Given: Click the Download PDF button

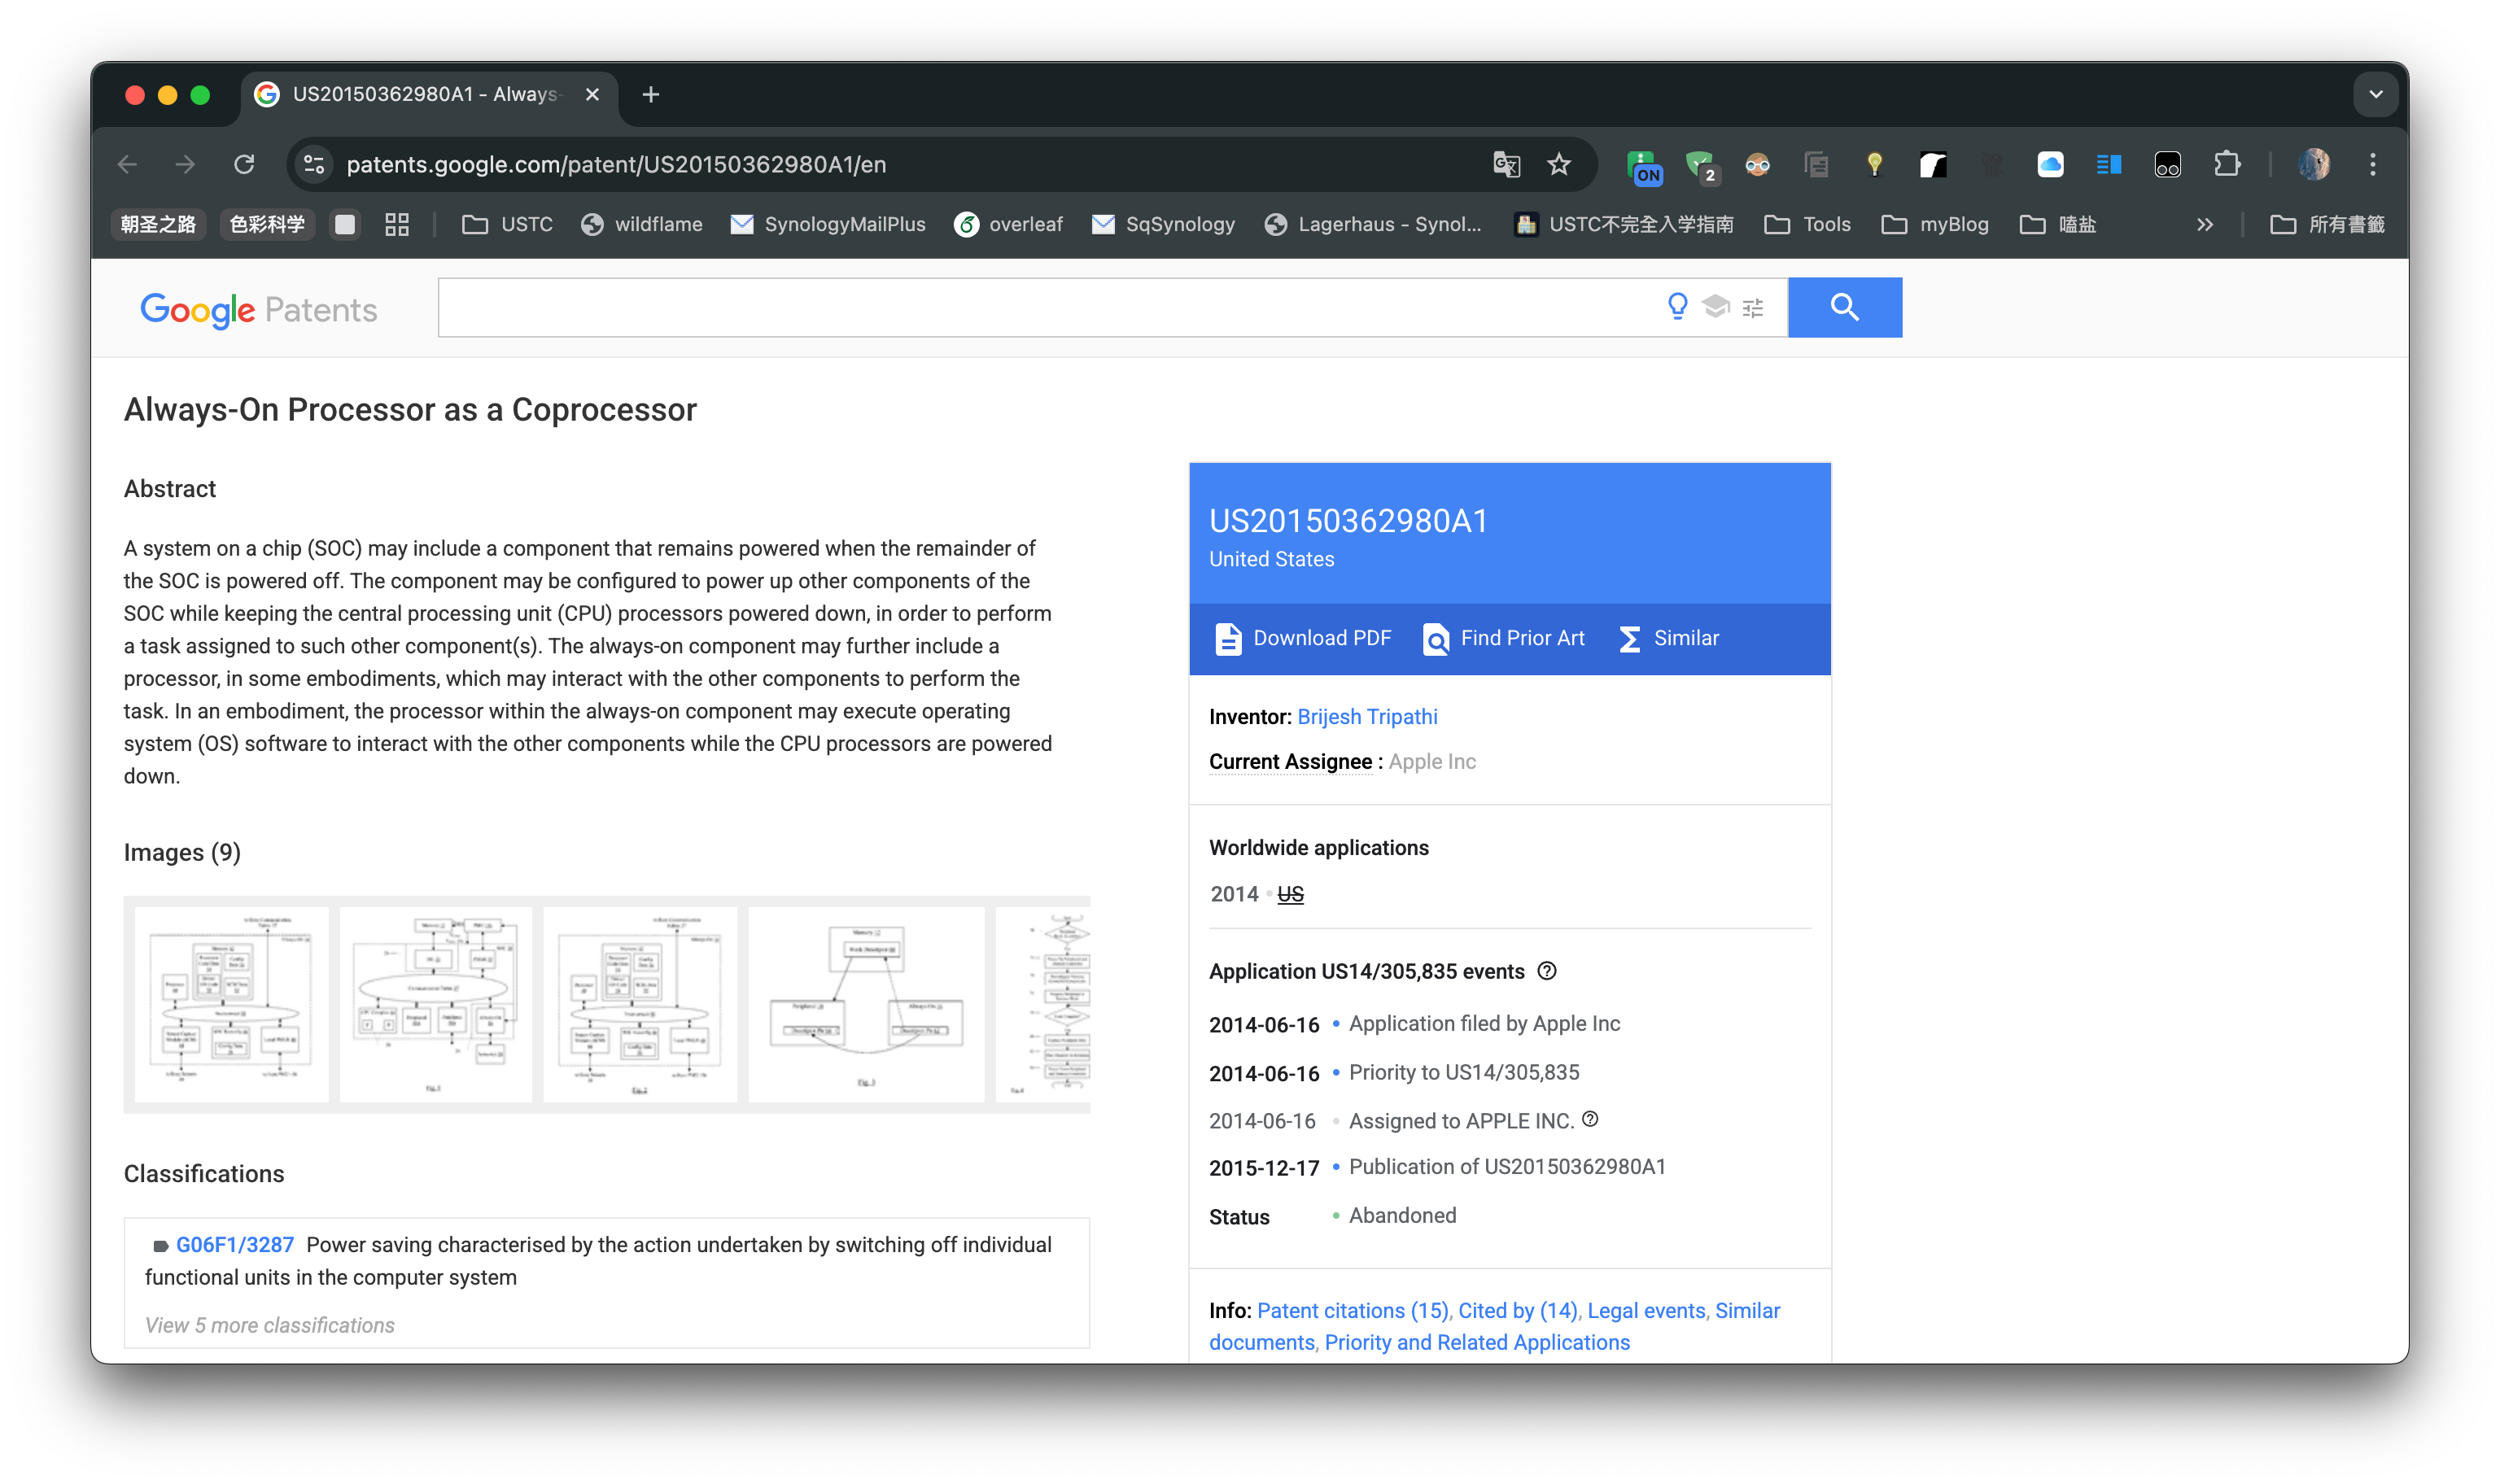Looking at the screenshot, I should coord(1302,638).
